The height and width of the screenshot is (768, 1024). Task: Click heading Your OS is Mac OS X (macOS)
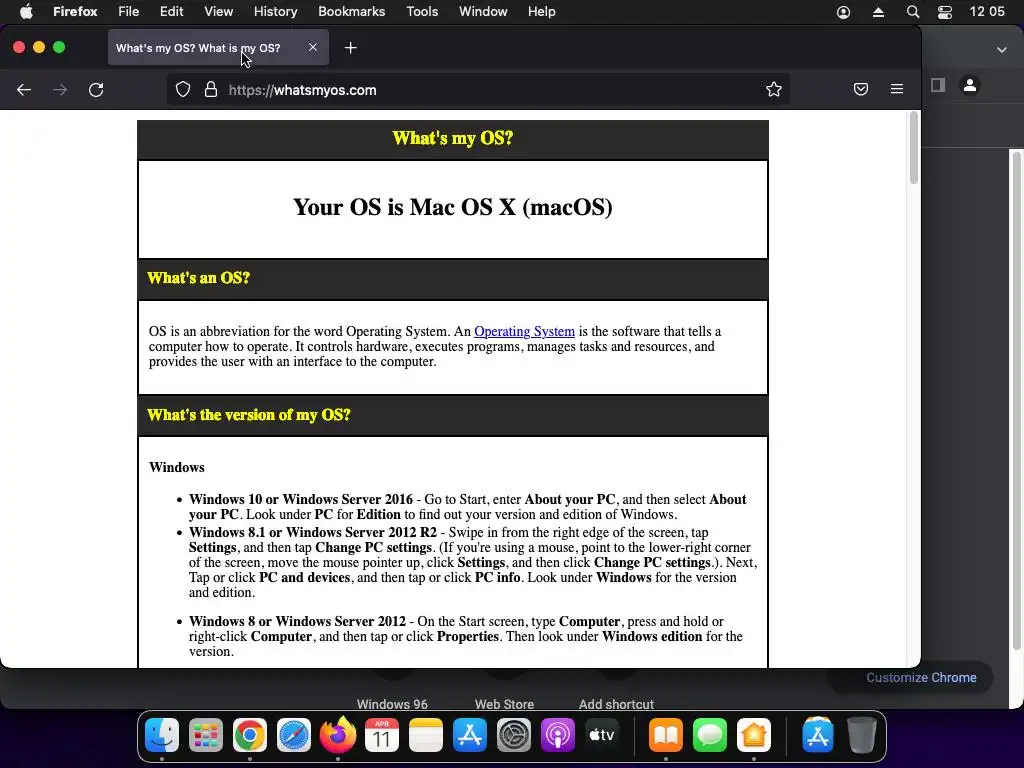pyautogui.click(x=453, y=207)
